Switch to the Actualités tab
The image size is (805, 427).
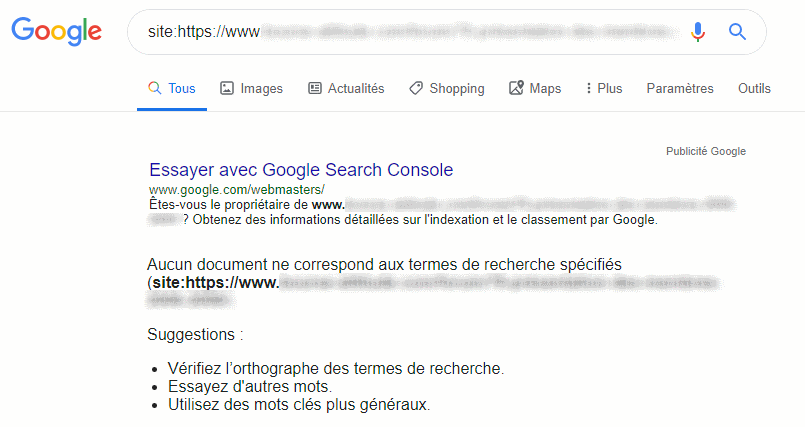[356, 88]
